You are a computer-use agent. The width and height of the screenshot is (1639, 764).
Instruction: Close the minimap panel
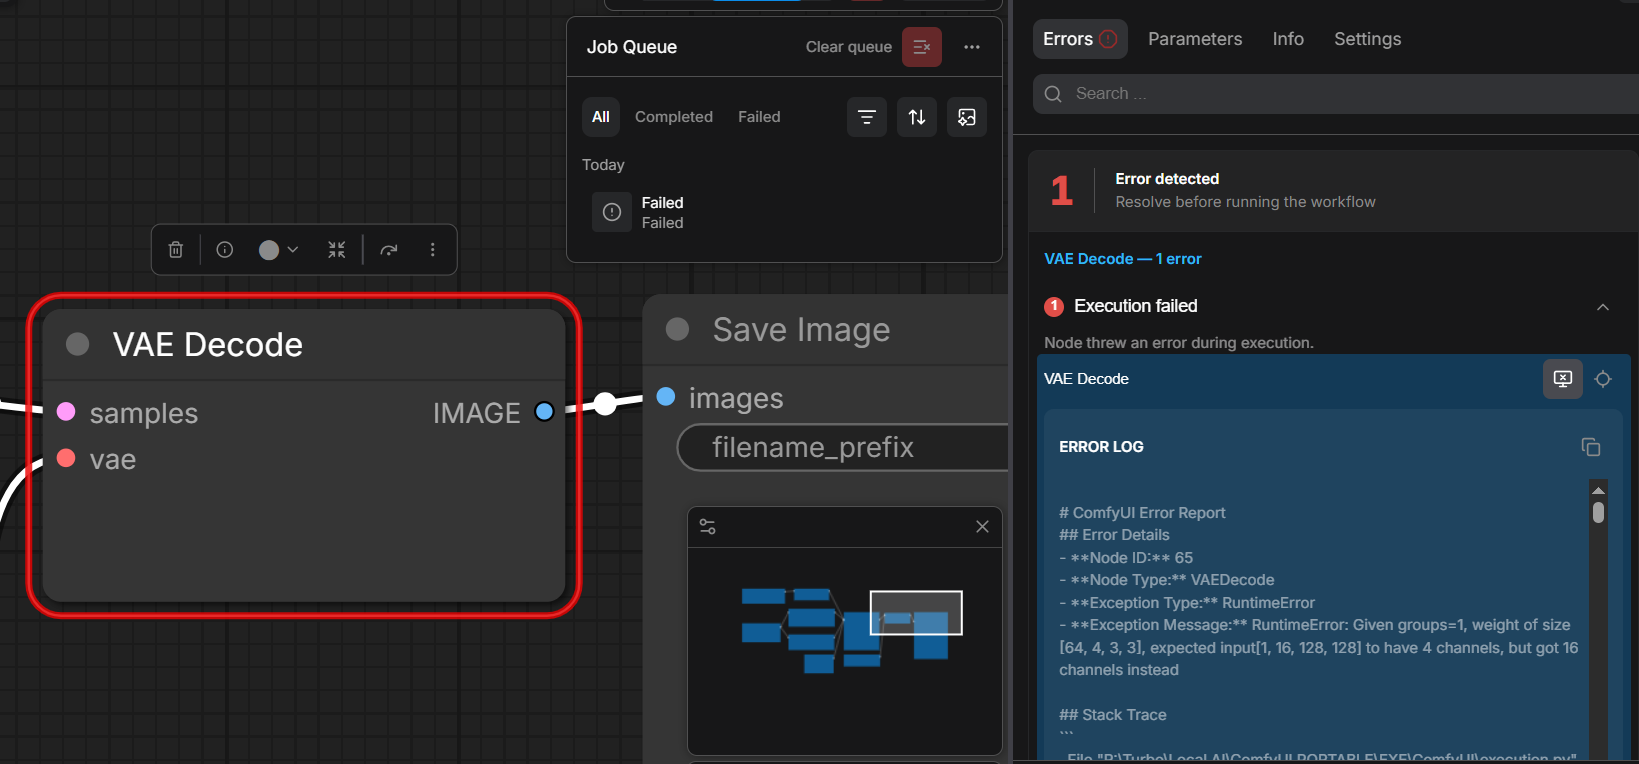982,527
